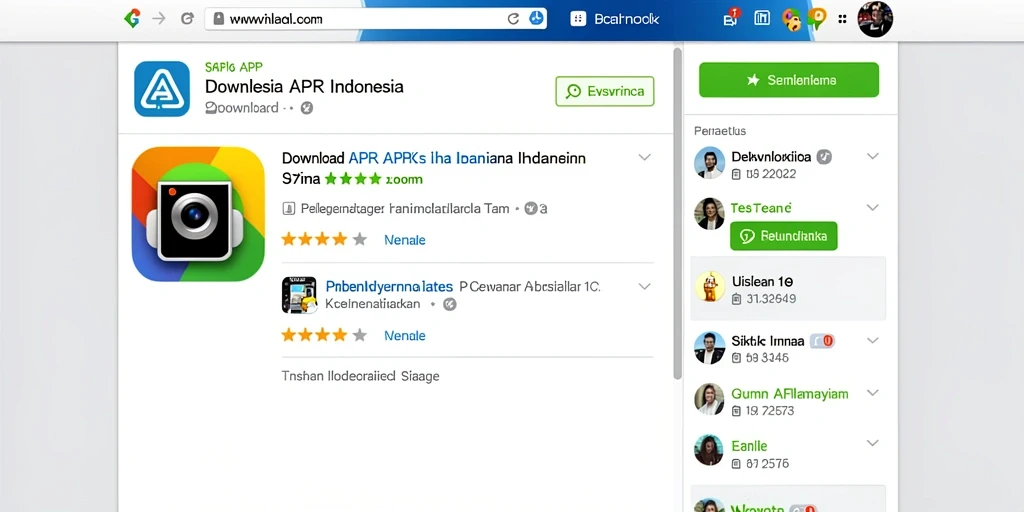The width and height of the screenshot is (1024, 512).
Task: Go forward with the browser arrow
Action: pos(159,19)
